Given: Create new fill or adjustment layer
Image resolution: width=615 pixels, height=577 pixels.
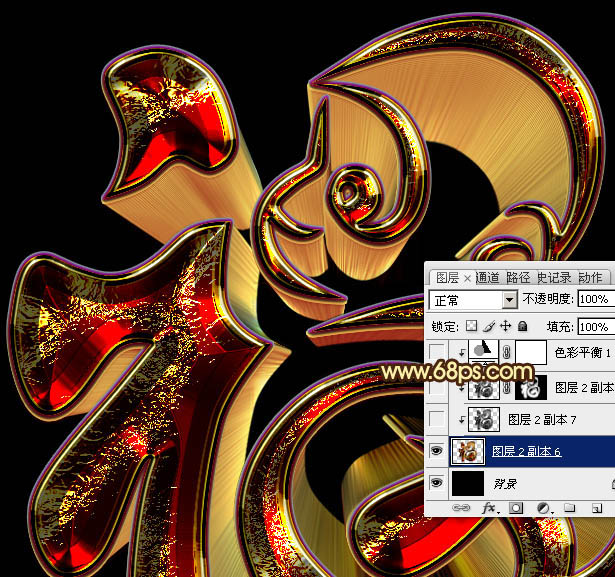Looking at the screenshot, I should (542, 508).
